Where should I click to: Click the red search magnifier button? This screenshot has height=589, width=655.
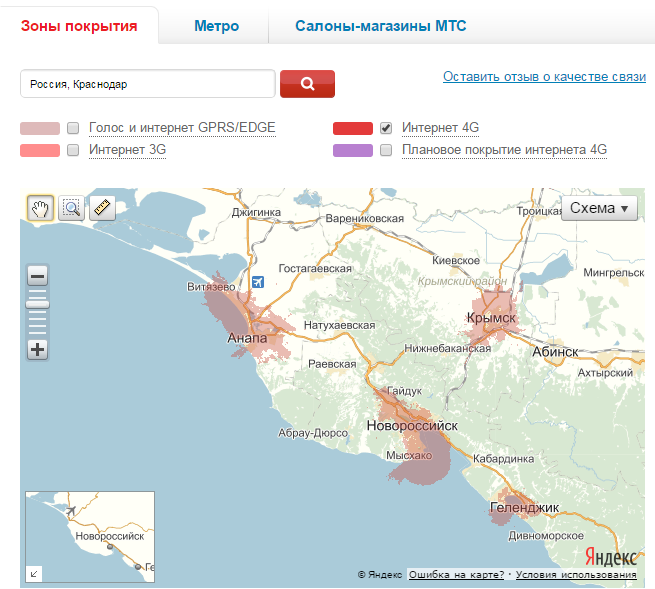pyautogui.click(x=307, y=84)
